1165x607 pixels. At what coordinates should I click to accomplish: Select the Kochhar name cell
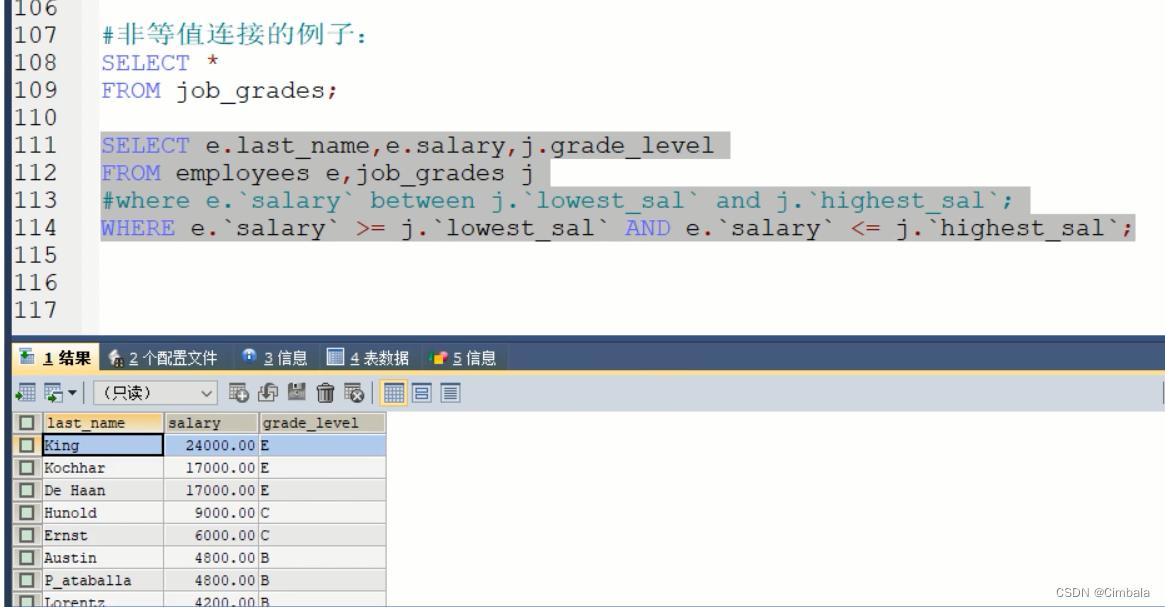[x=103, y=467]
